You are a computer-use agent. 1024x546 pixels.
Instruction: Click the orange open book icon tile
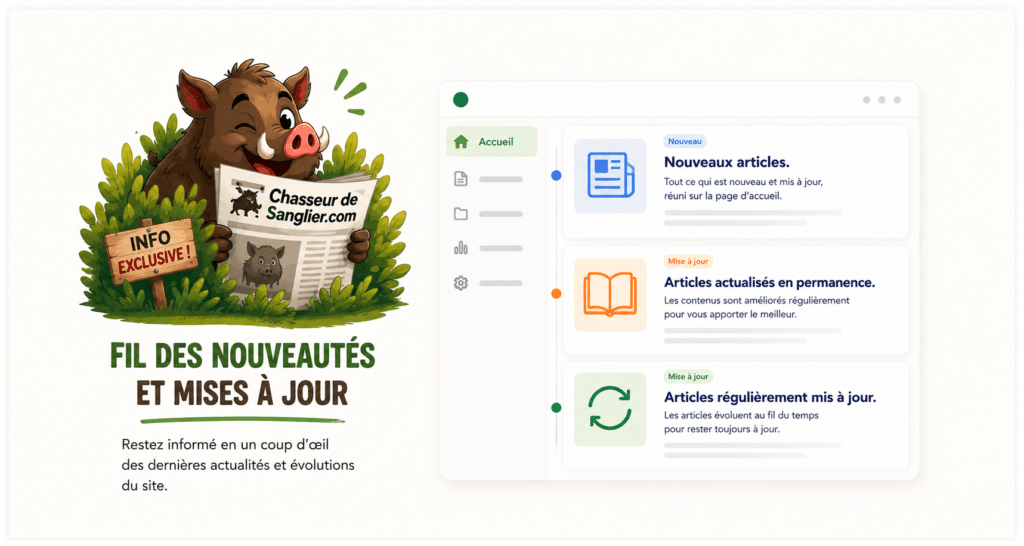(x=610, y=295)
